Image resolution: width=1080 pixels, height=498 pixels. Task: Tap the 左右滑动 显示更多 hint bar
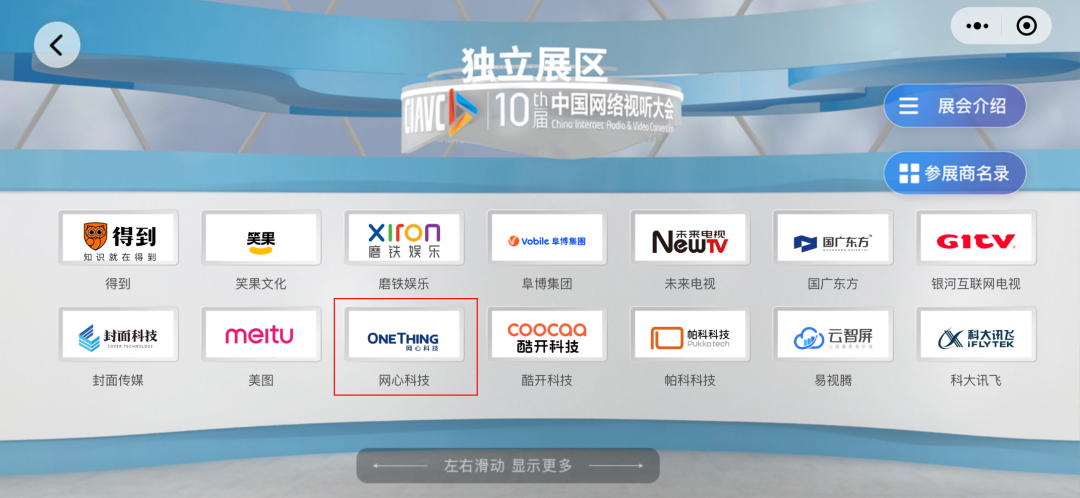pyautogui.click(x=508, y=466)
